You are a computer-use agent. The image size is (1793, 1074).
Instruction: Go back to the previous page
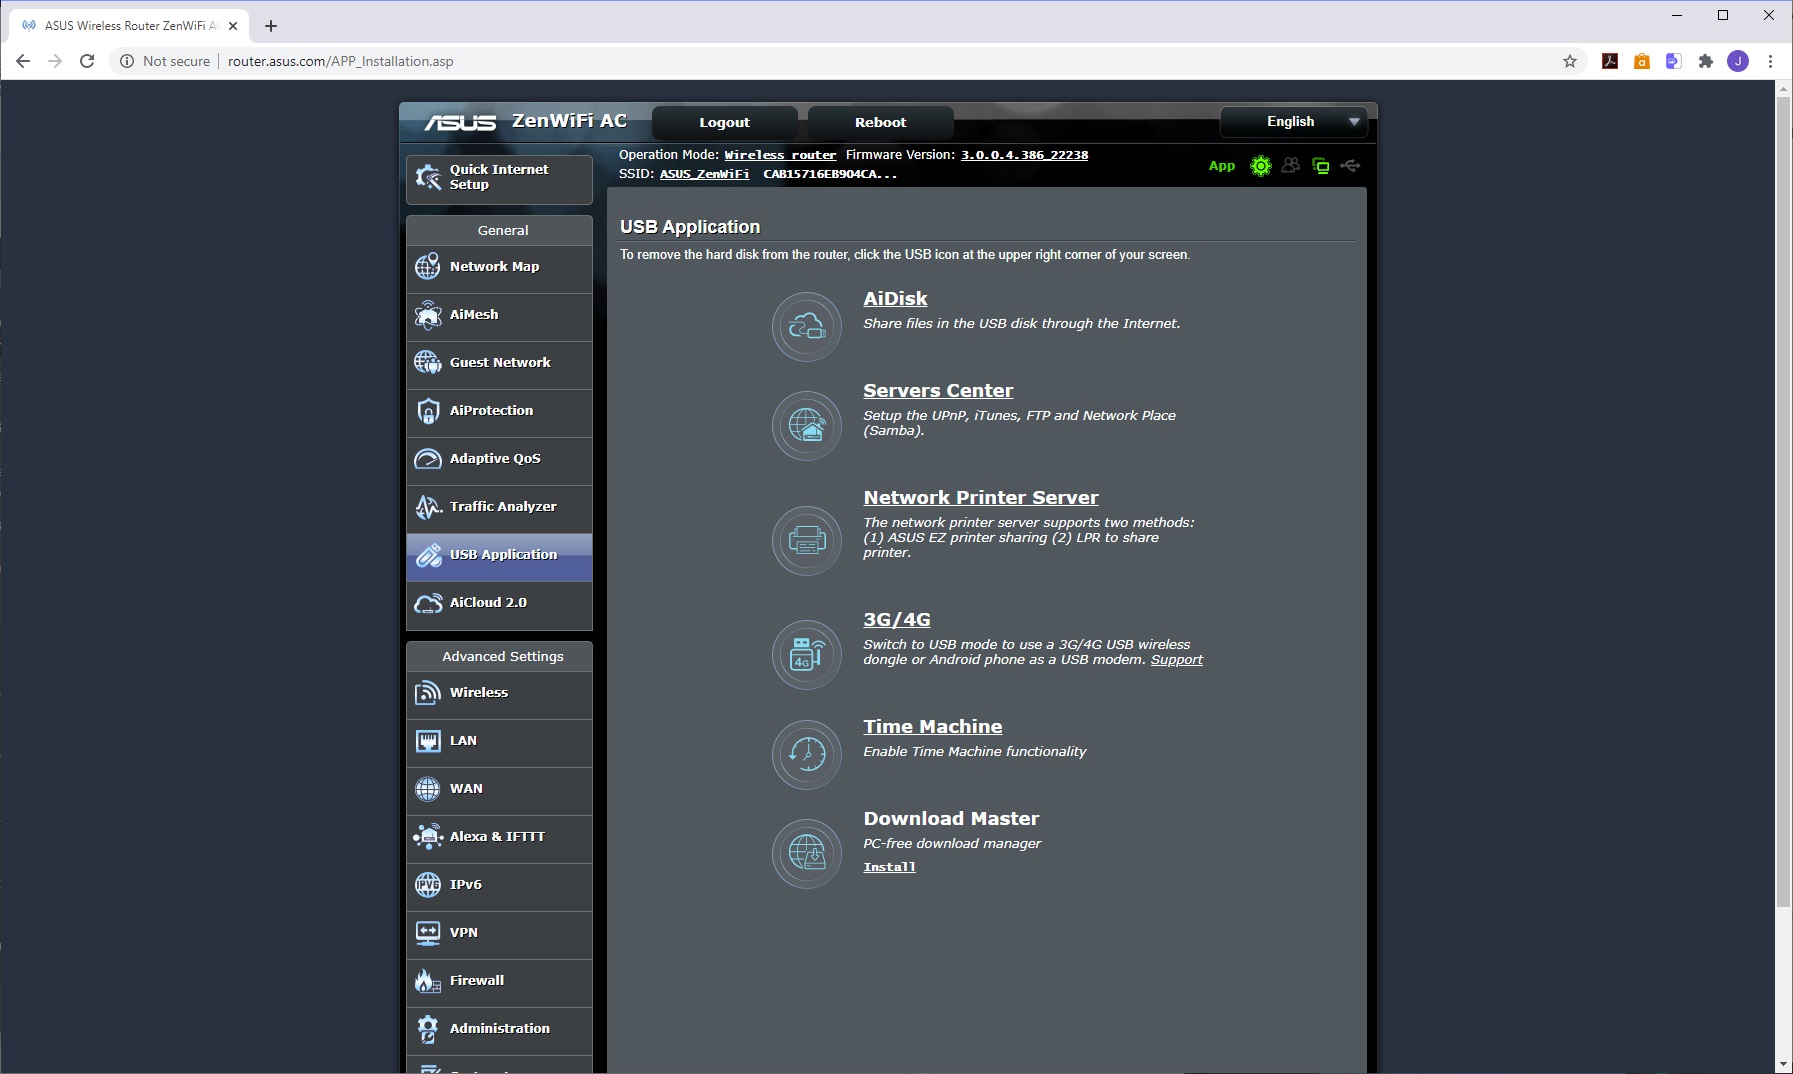point(23,61)
